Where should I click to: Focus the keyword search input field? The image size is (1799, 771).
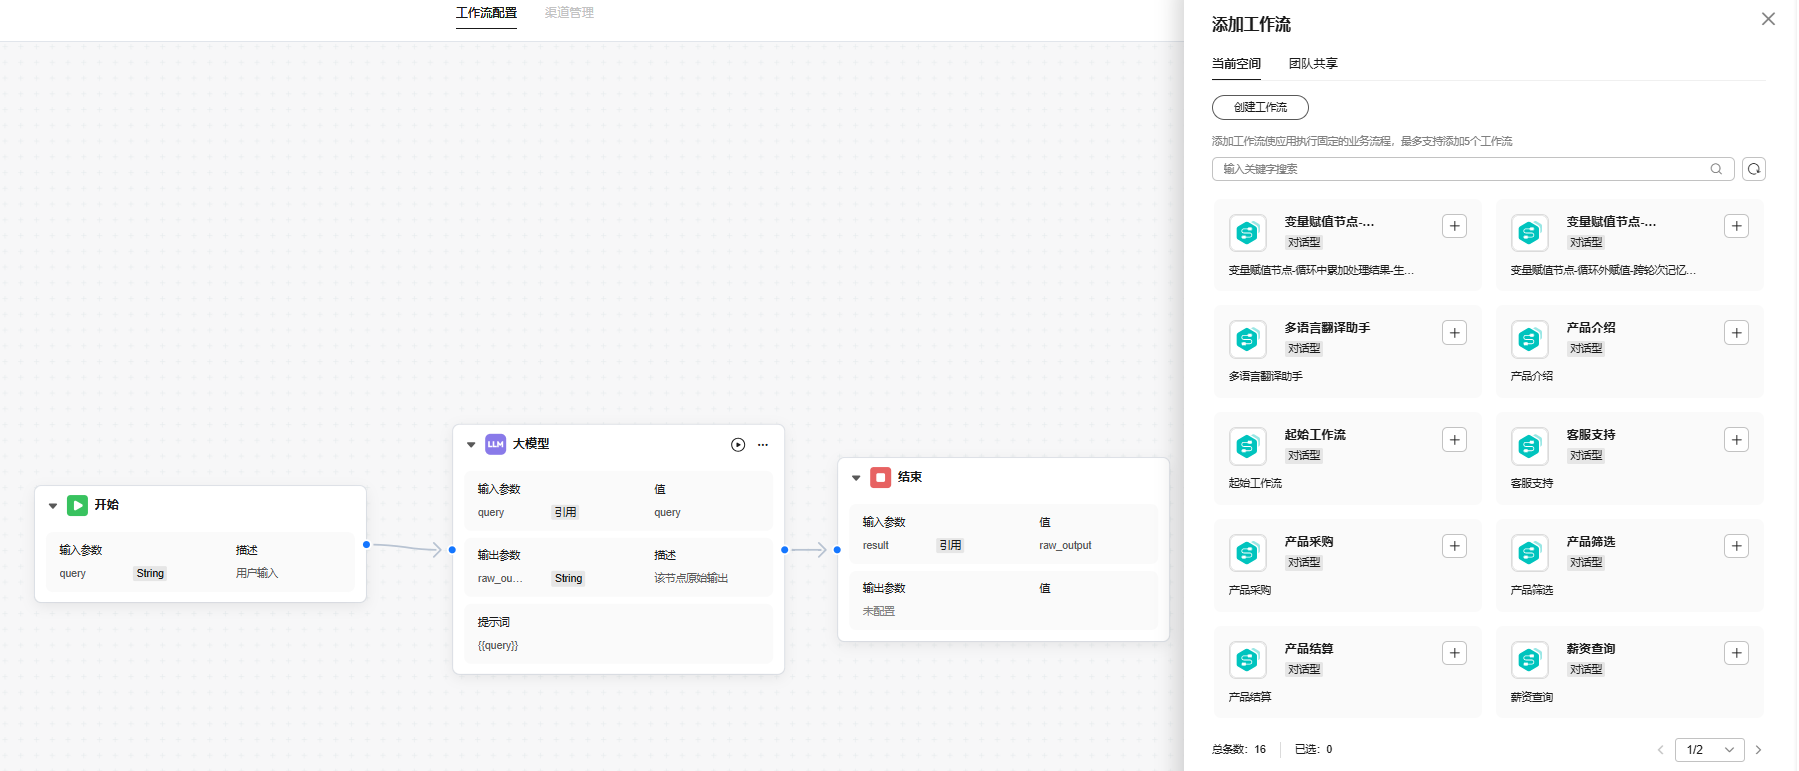click(x=1460, y=169)
